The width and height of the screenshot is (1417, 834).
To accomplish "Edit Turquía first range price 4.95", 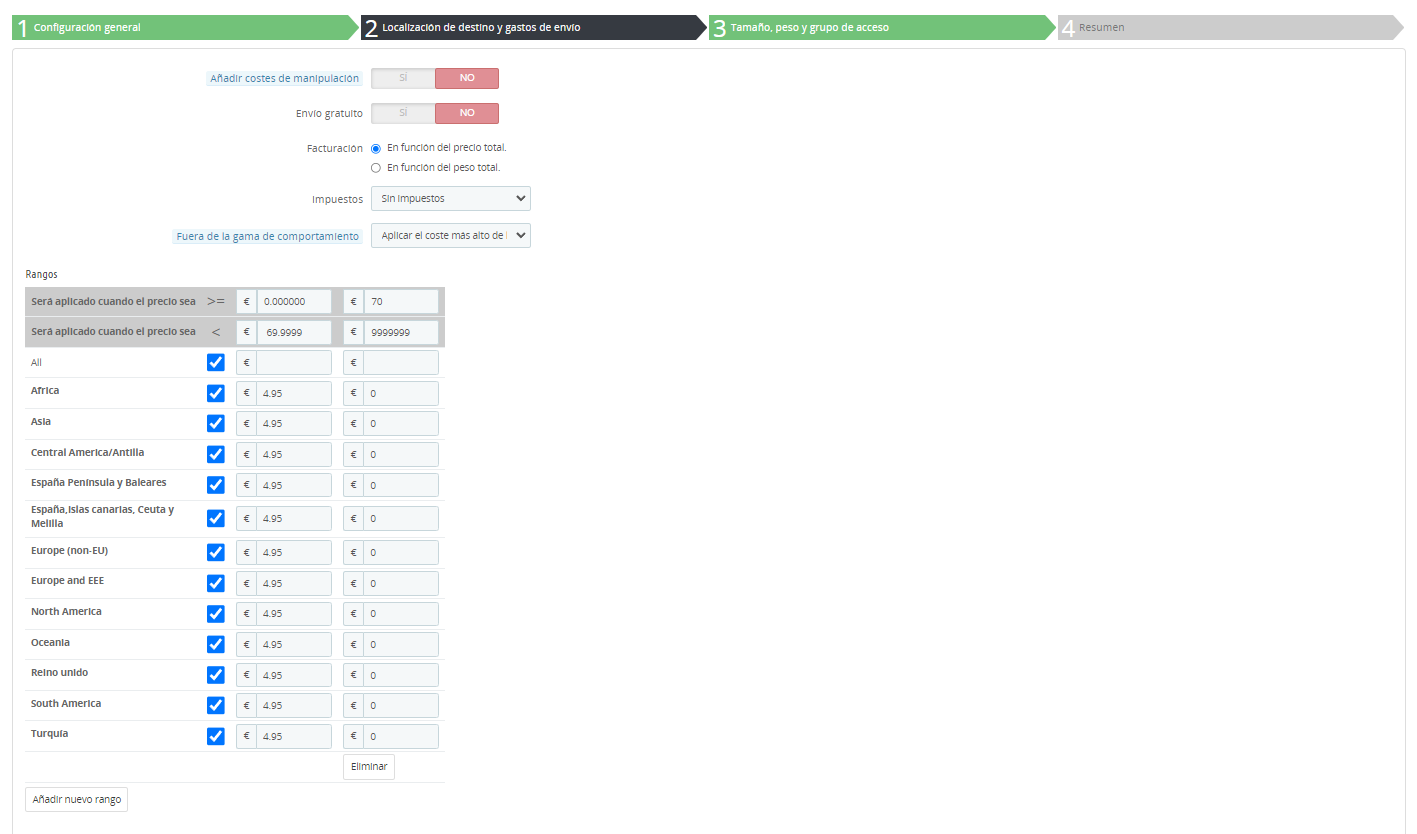I will (x=294, y=737).
